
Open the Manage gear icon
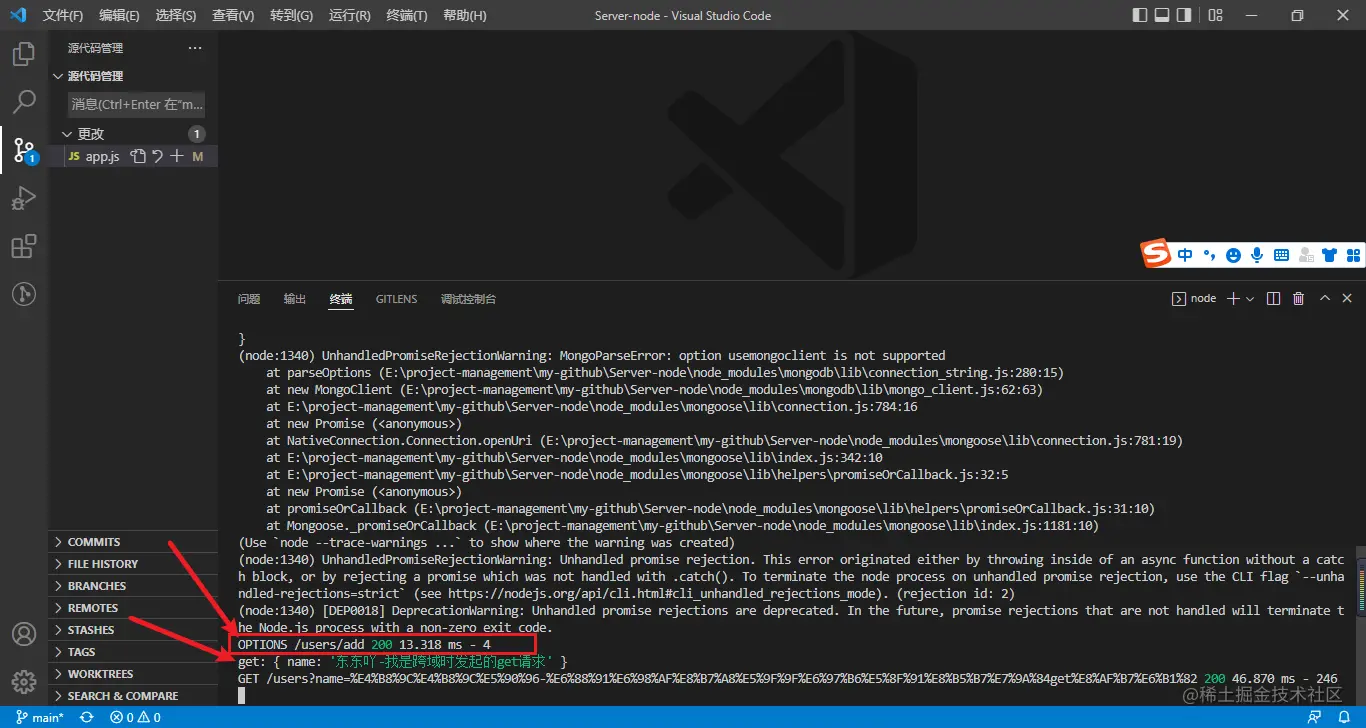(23, 683)
